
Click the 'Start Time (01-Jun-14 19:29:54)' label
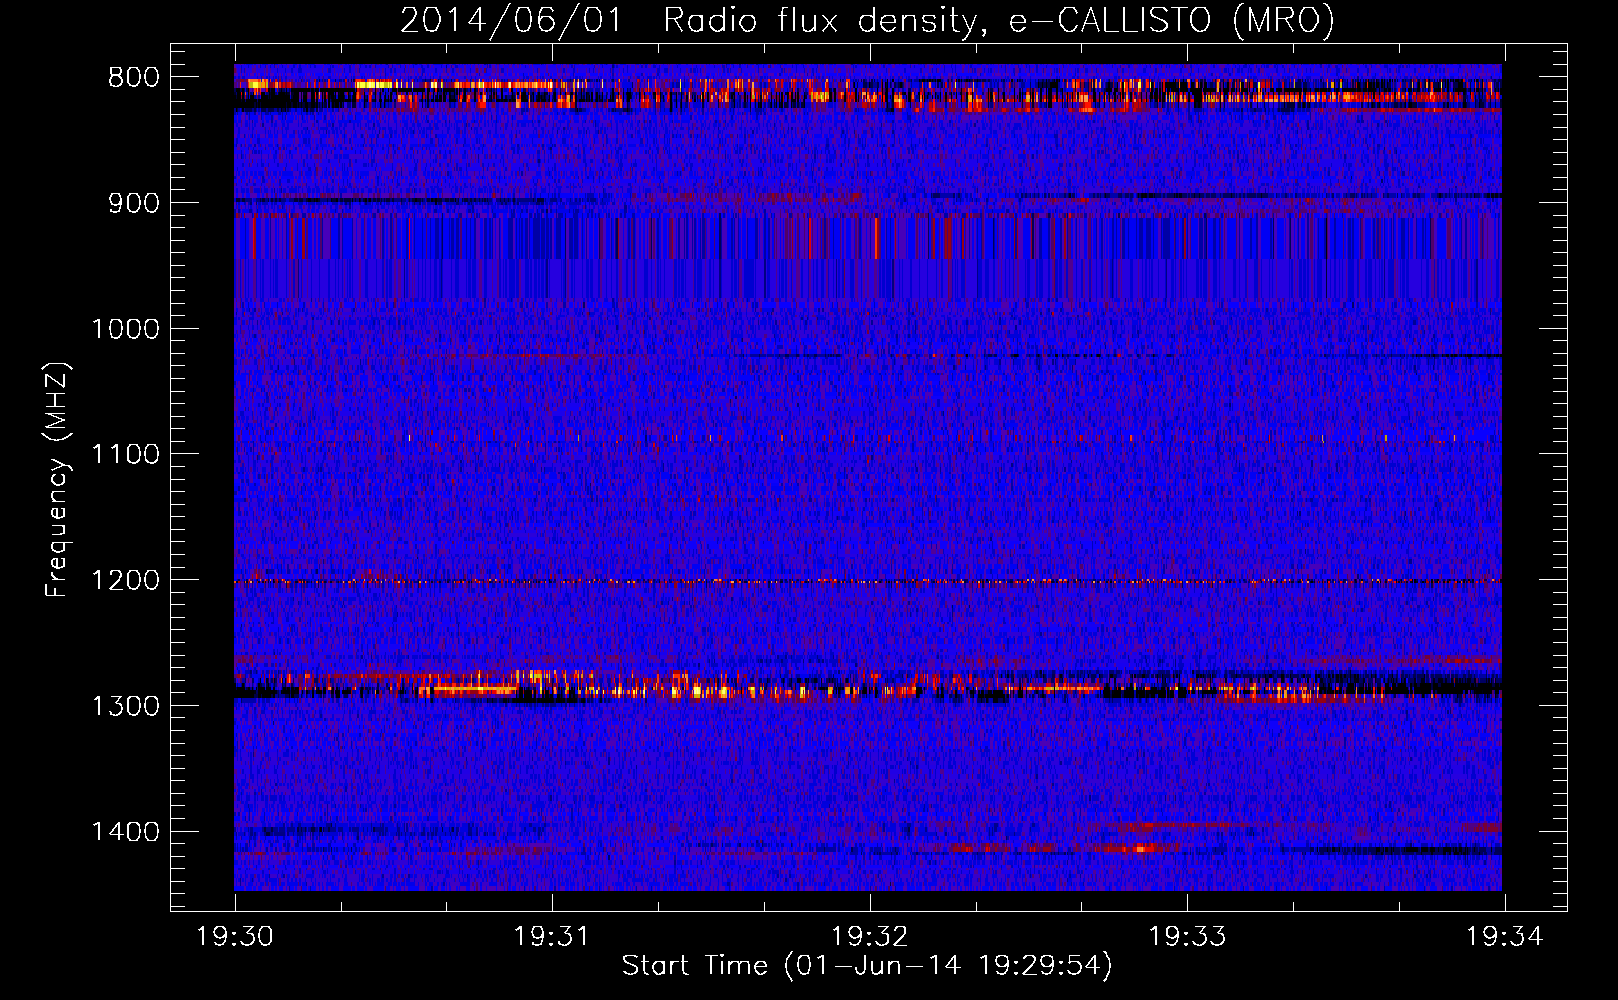pos(867,966)
